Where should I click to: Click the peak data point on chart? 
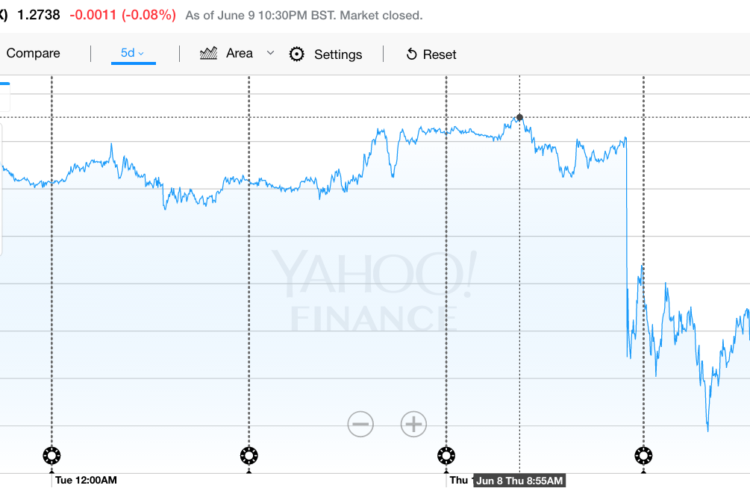(x=519, y=118)
